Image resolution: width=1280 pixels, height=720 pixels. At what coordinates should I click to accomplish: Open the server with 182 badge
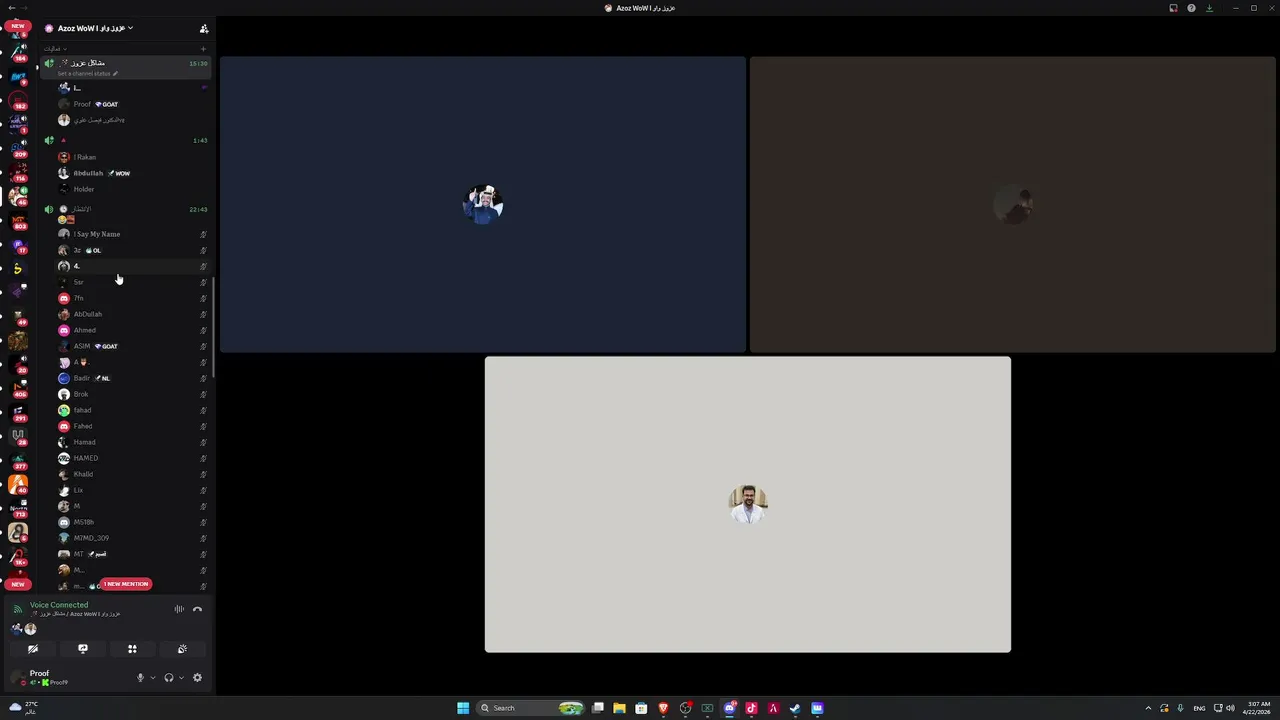click(18, 100)
